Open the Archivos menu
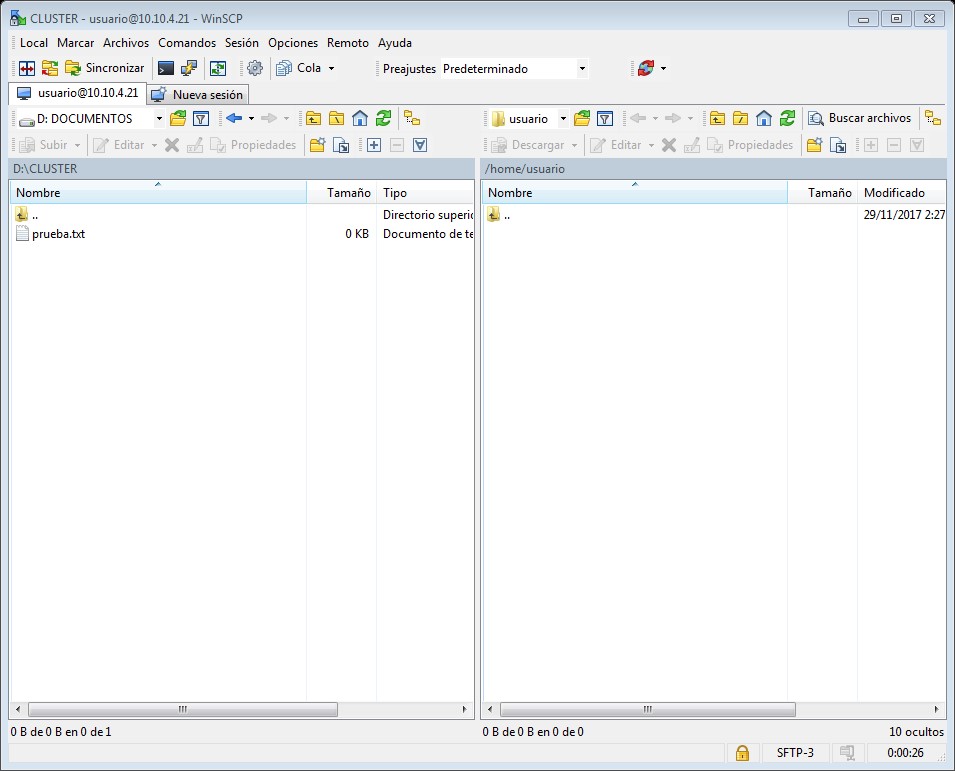 point(125,43)
